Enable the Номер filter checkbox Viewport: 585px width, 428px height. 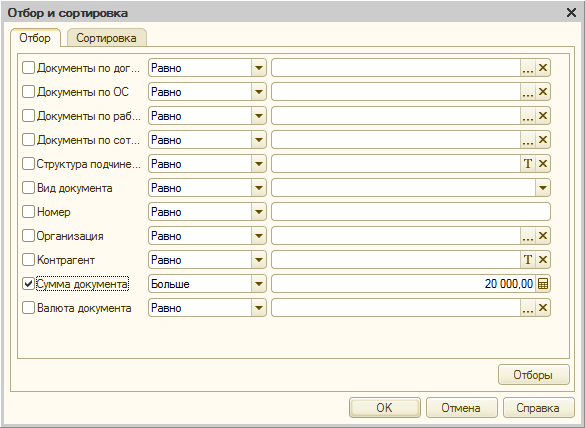(x=28, y=212)
